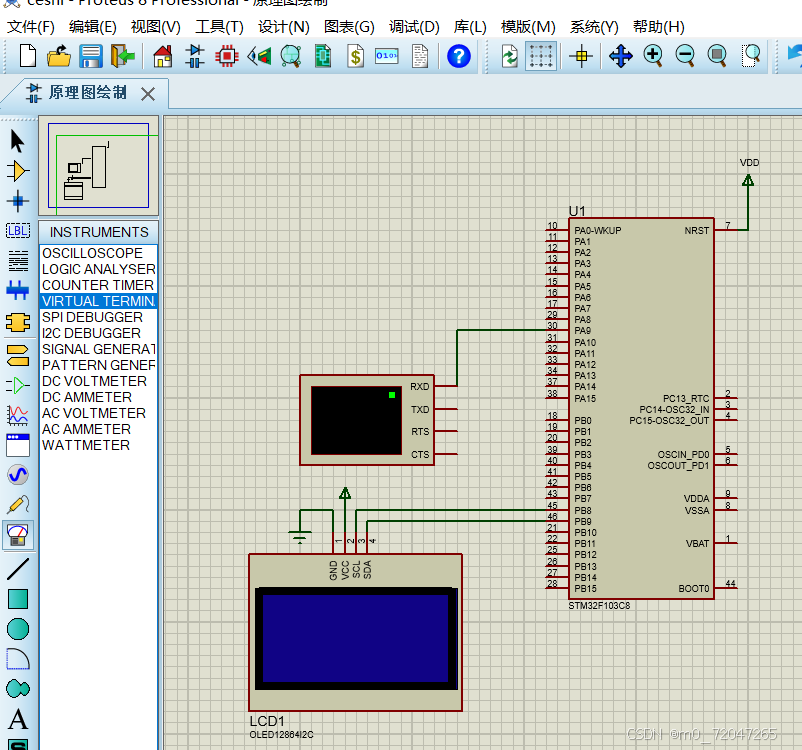Click the Save project icon

90,57
